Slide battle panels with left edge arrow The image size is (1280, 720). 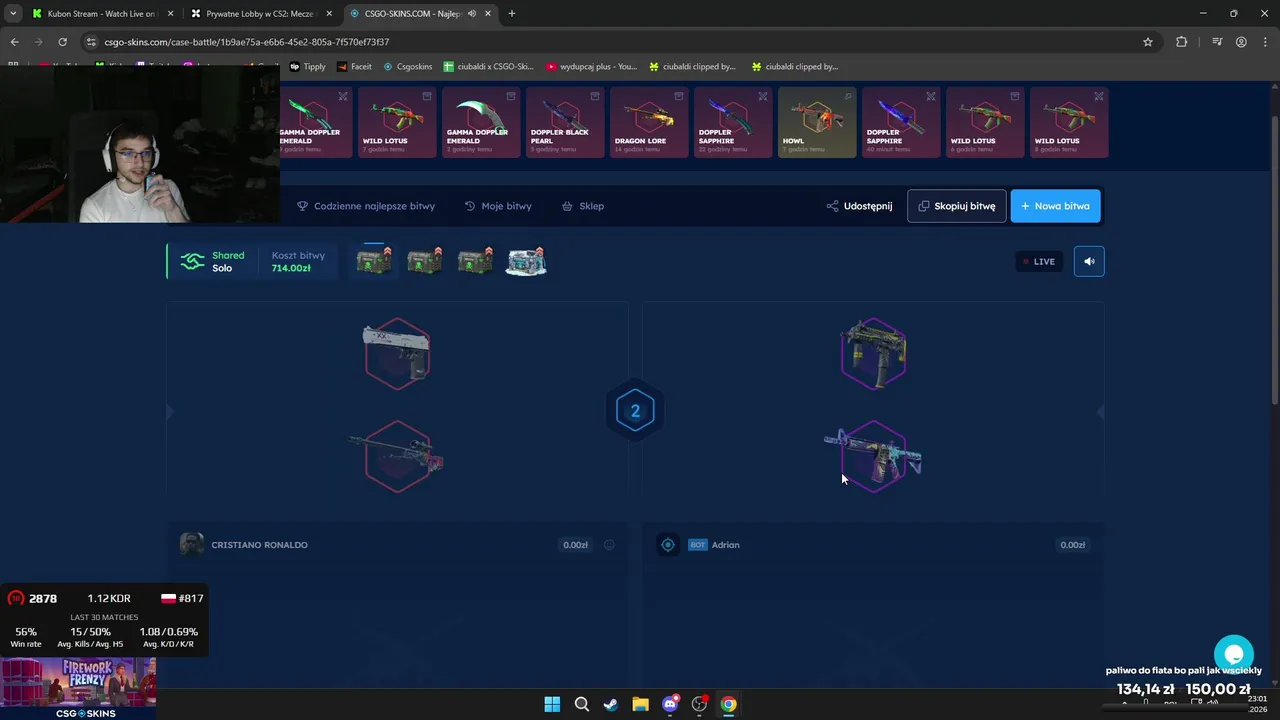(x=169, y=411)
